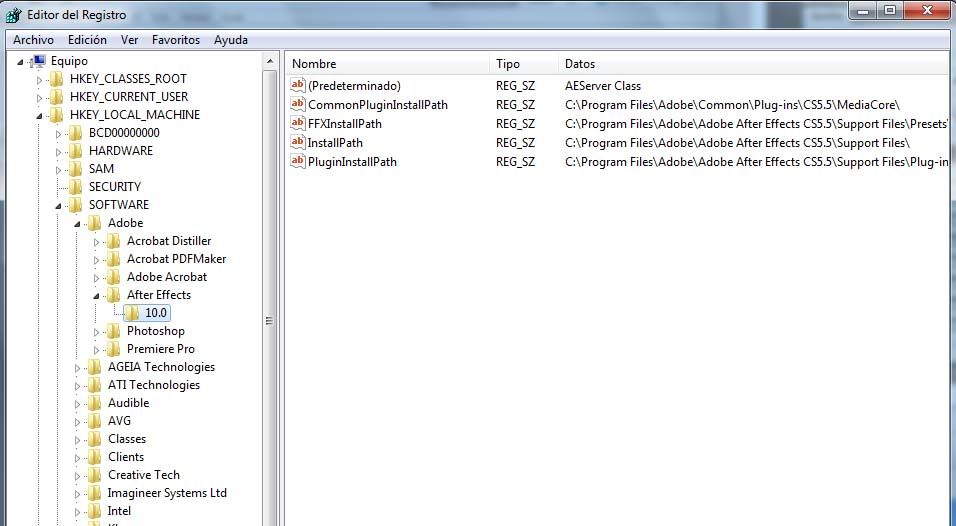Image resolution: width=956 pixels, height=526 pixels.
Task: Expand the Premiere Pro key
Action: click(96, 350)
